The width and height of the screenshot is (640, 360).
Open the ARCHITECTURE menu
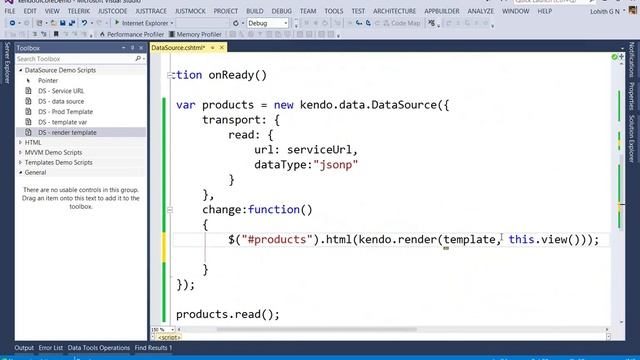pos(394,11)
